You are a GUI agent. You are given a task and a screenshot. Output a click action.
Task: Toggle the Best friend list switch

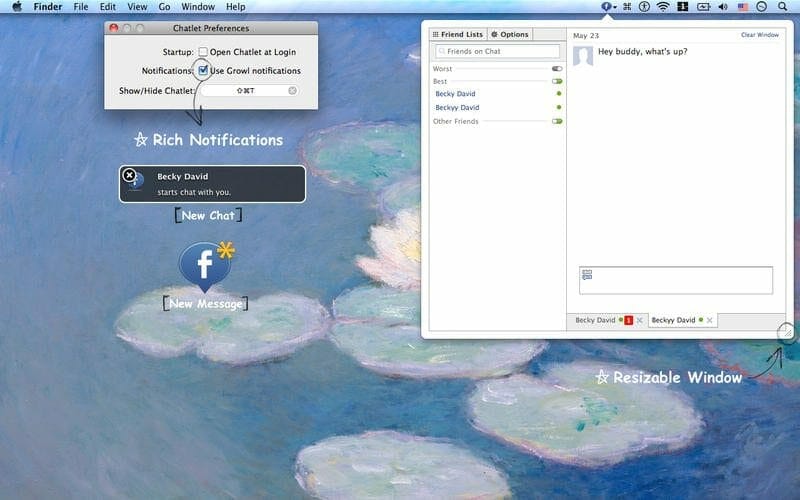(x=557, y=81)
